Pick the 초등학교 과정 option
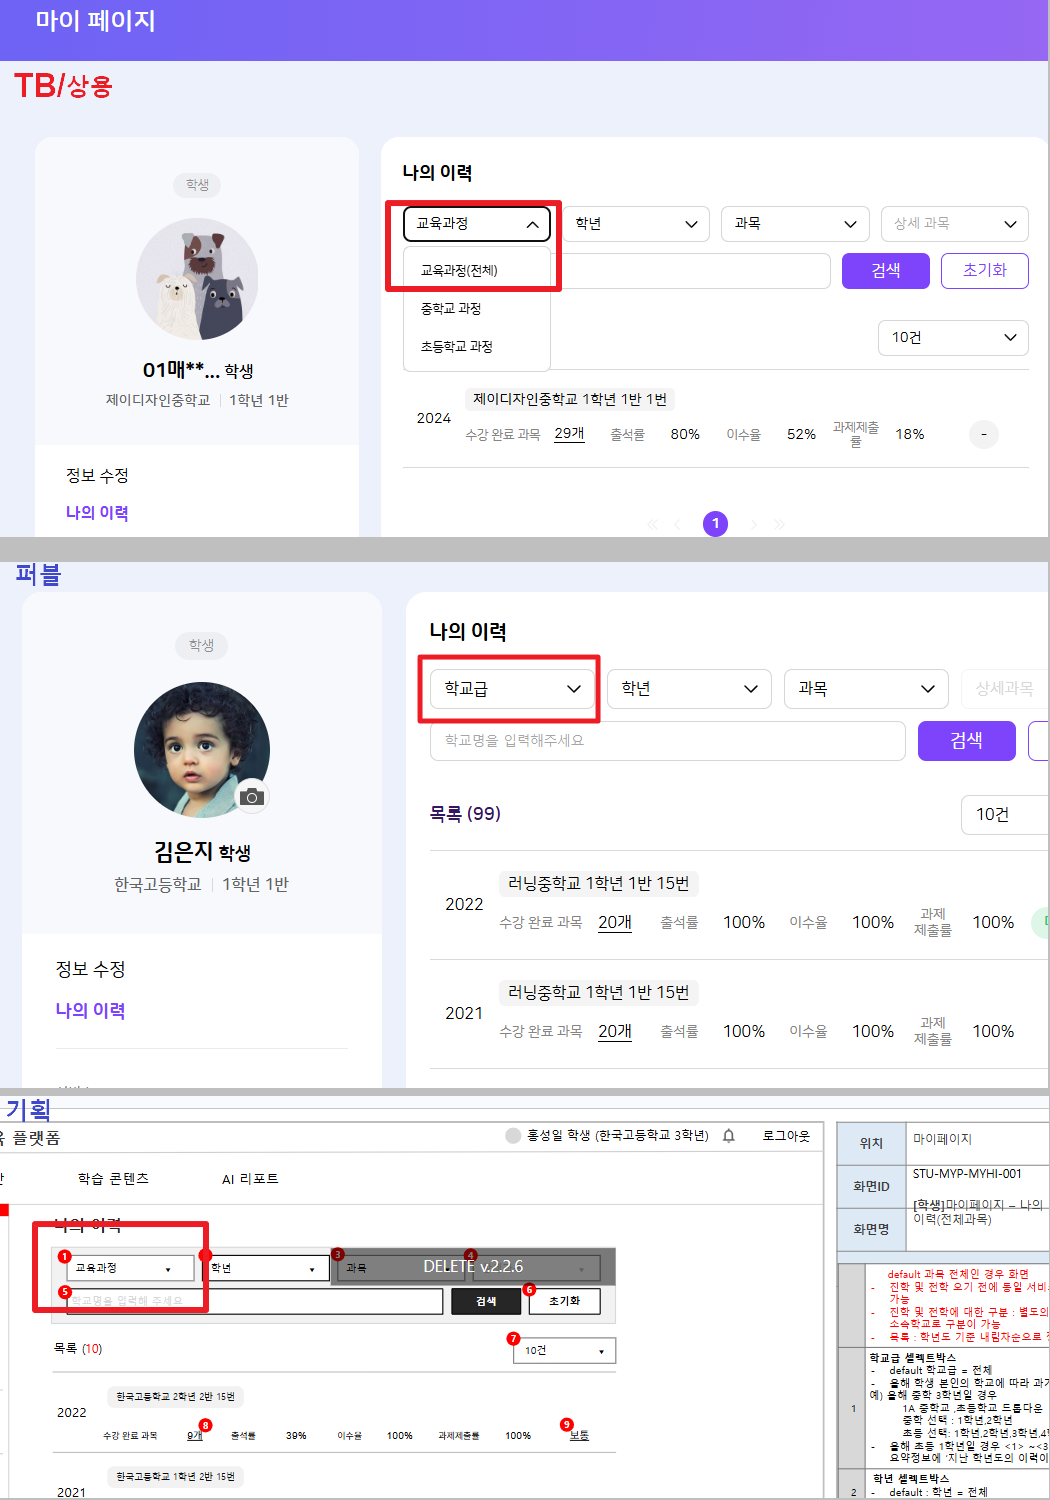 coord(456,346)
